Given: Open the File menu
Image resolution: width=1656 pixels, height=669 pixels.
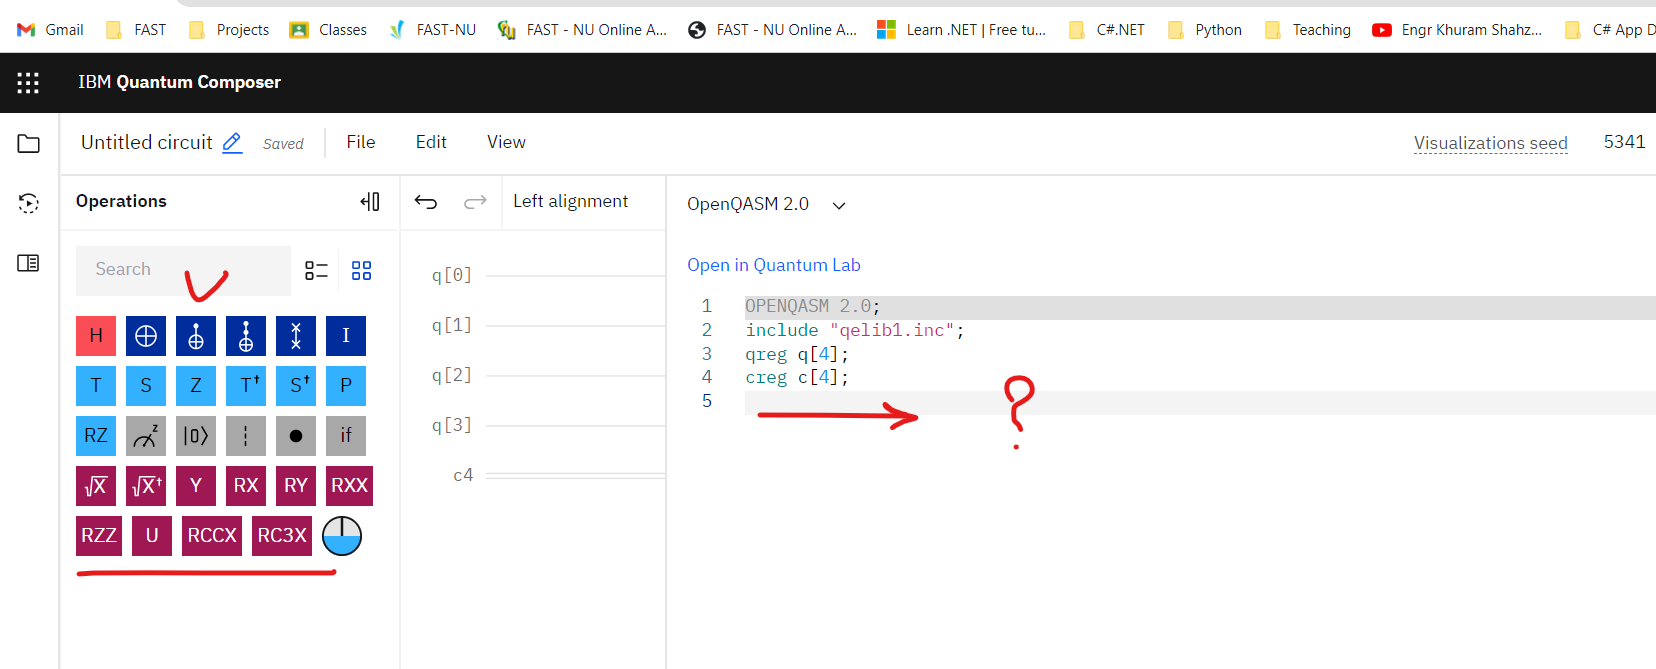Looking at the screenshot, I should coord(361,142).
